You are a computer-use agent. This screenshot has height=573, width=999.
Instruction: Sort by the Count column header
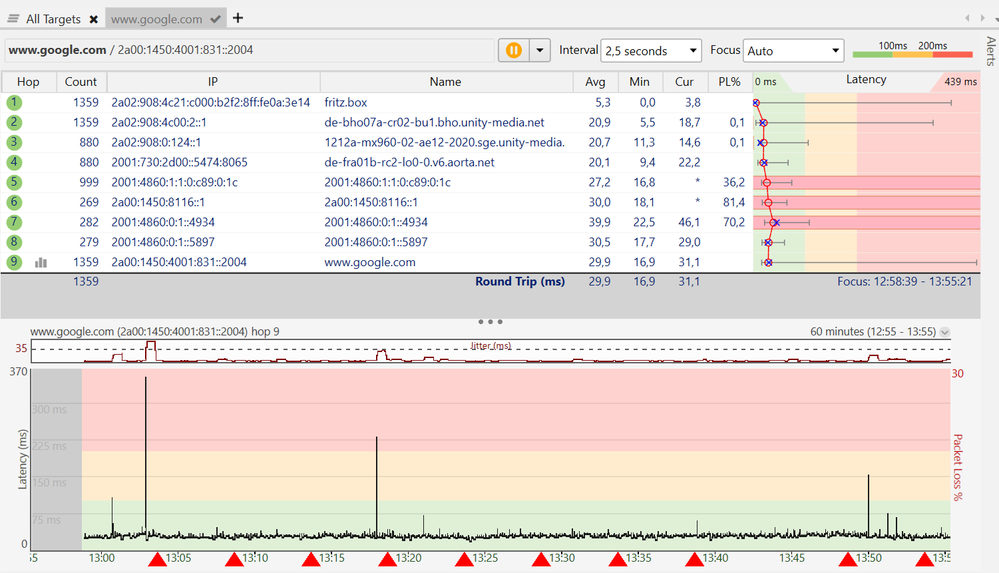[x=81, y=82]
